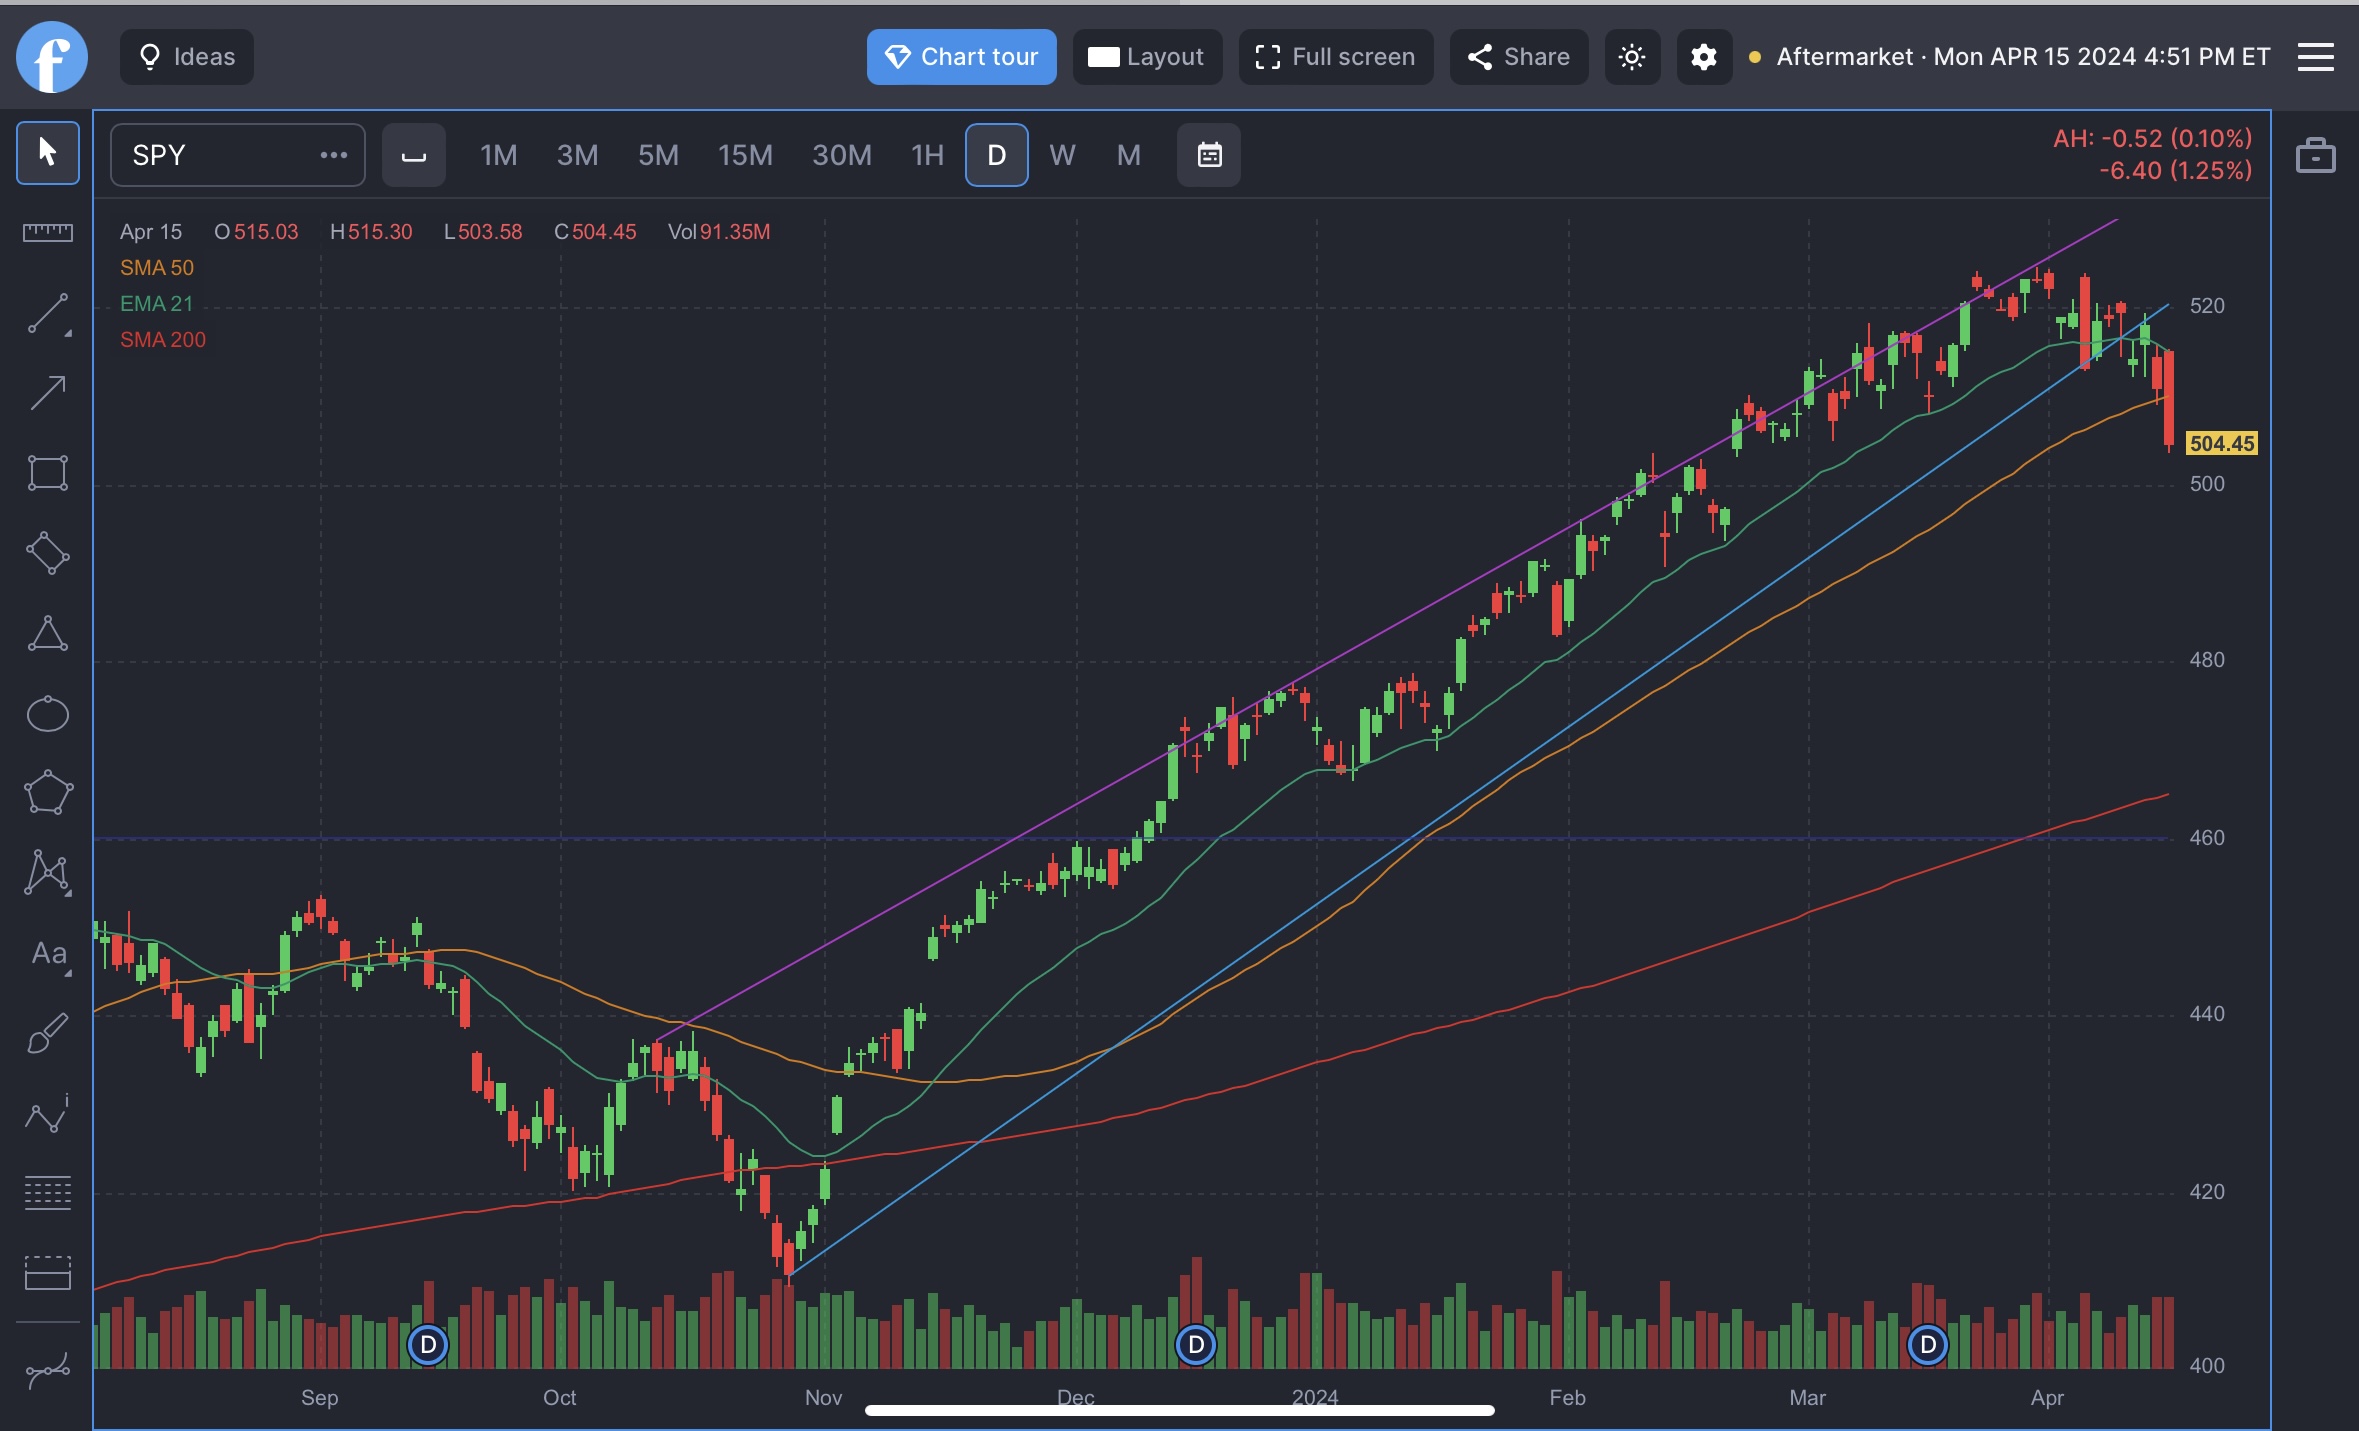Select the cursor pointer tool
Screen dimensions: 2359x1431
pyautogui.click(x=47, y=153)
